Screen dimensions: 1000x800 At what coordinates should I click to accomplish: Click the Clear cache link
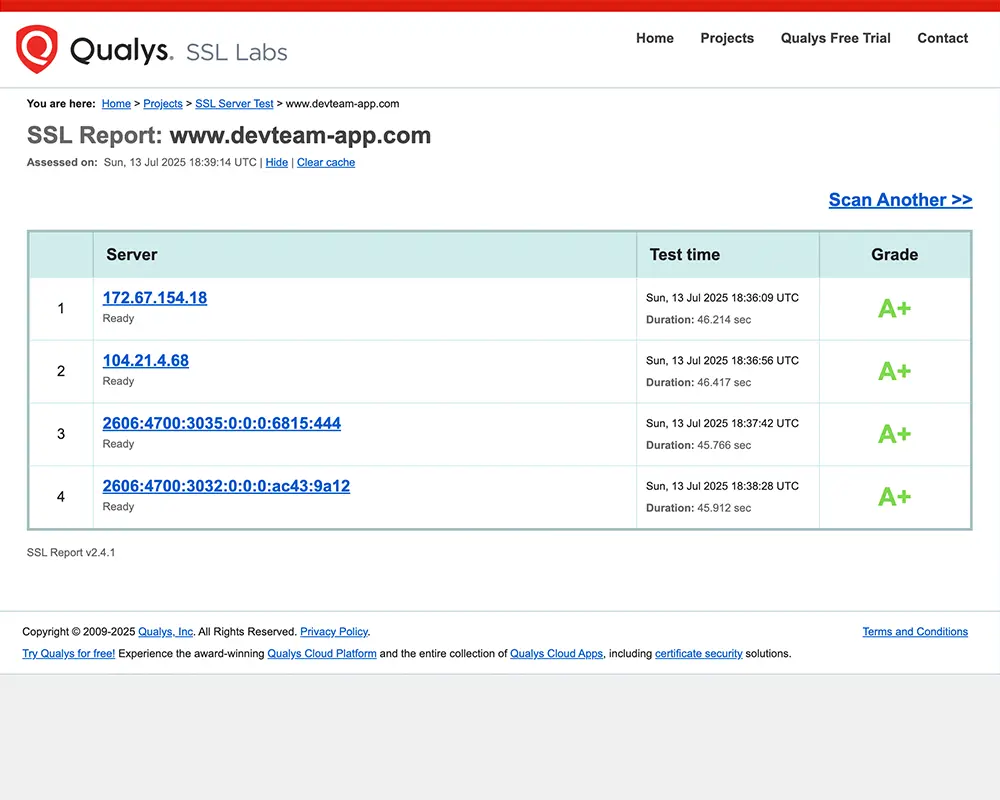pyautogui.click(x=326, y=162)
